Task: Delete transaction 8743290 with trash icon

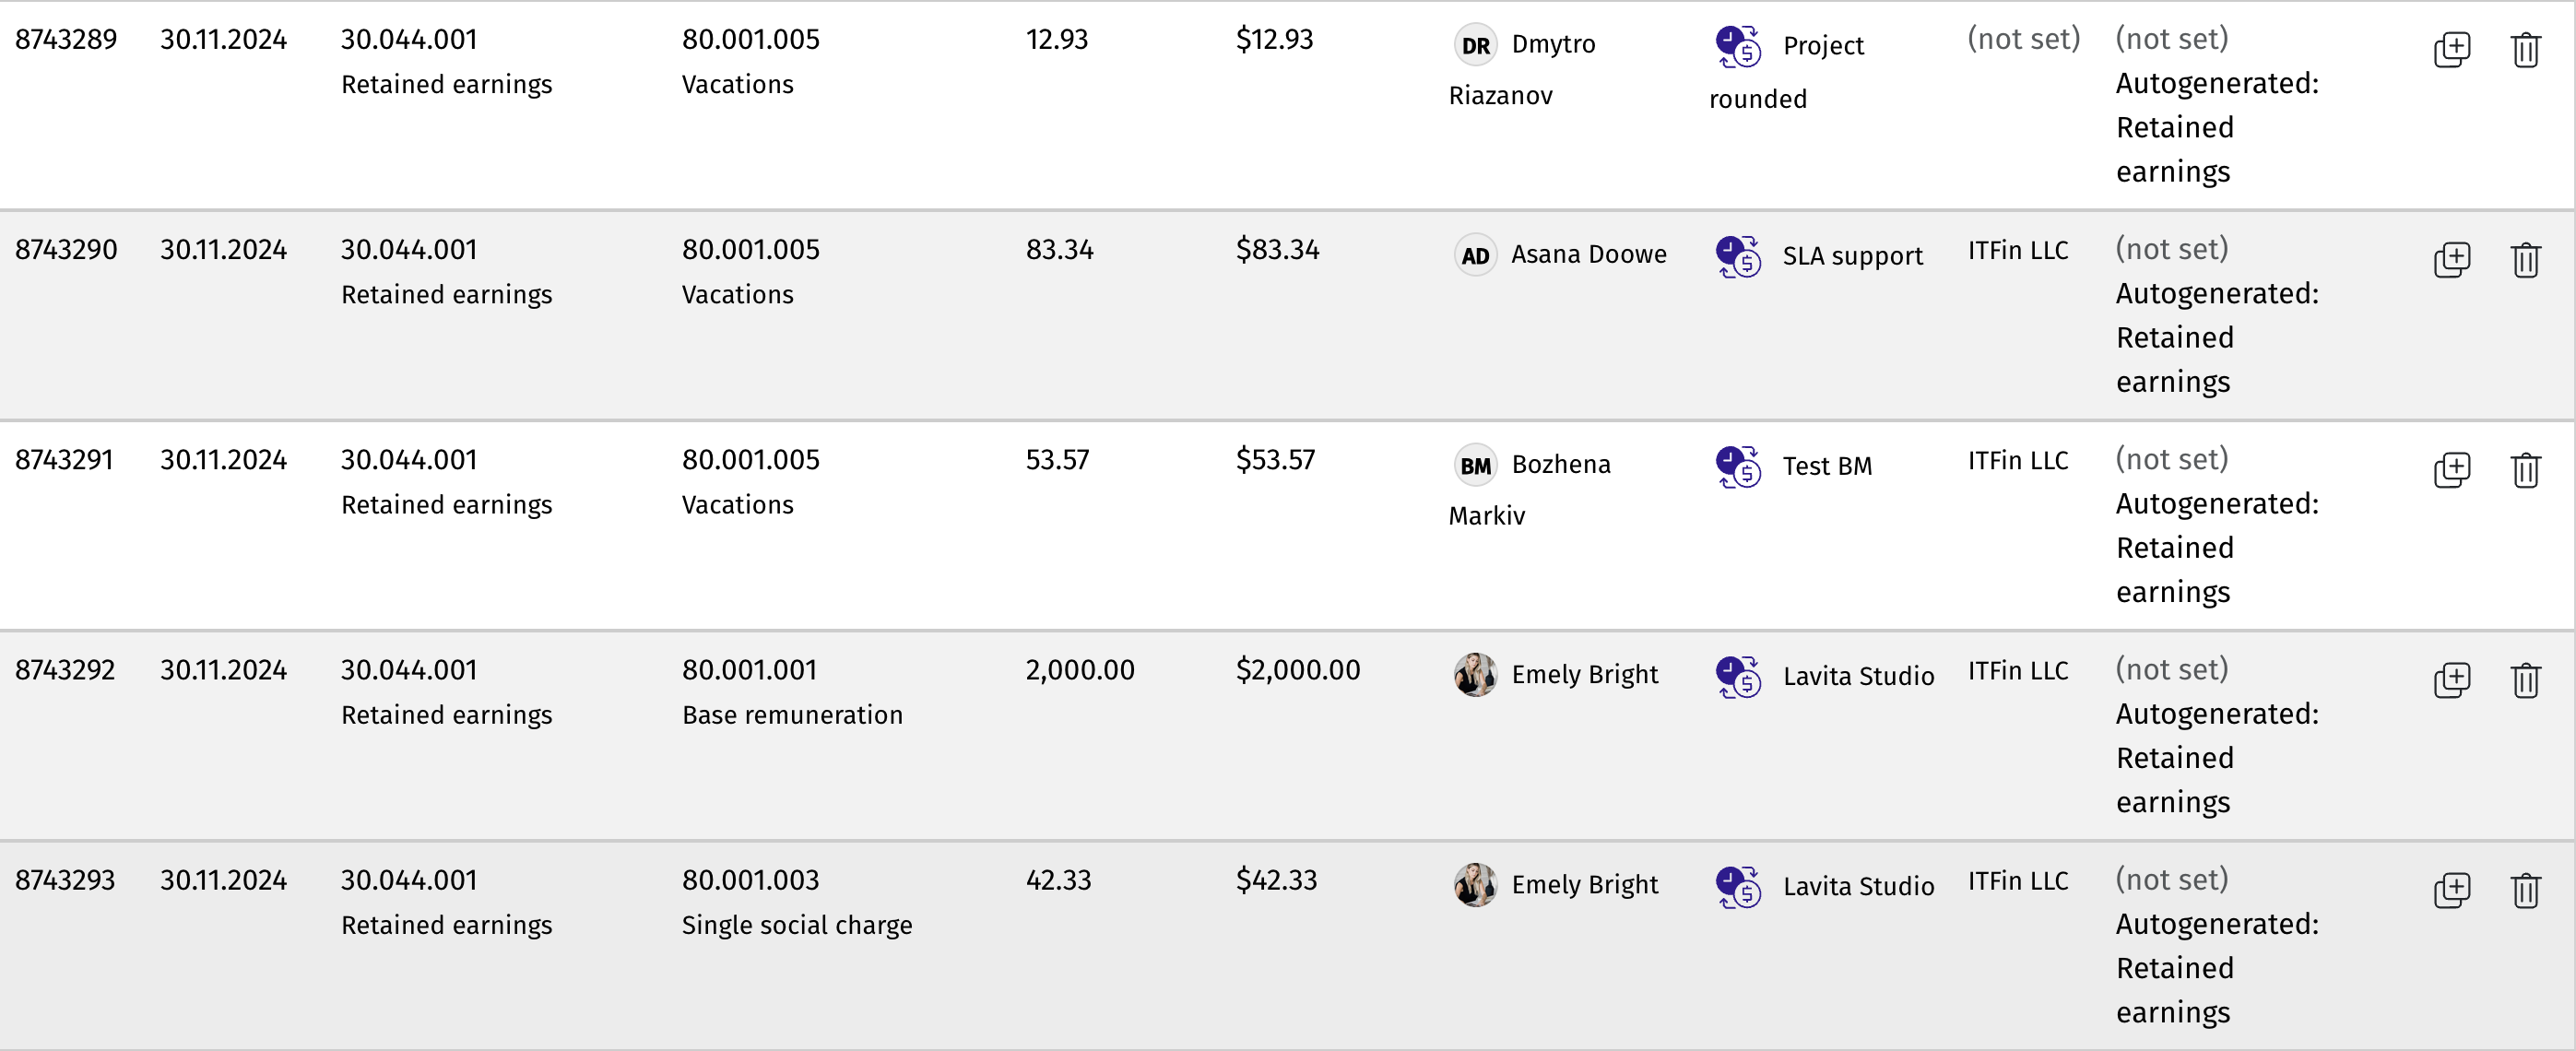Action: 2525,259
